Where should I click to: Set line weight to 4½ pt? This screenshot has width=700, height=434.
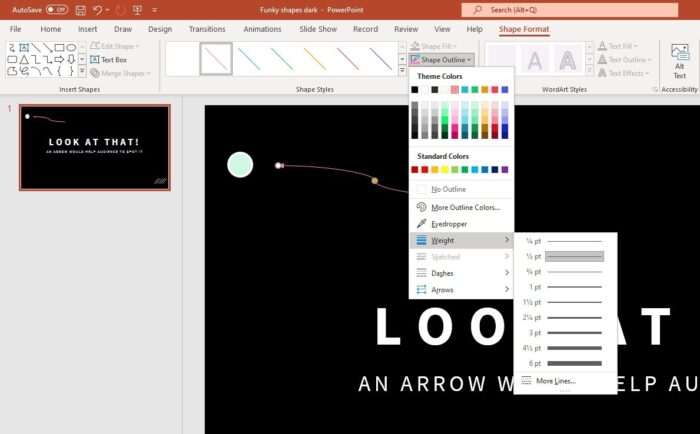[565, 348]
